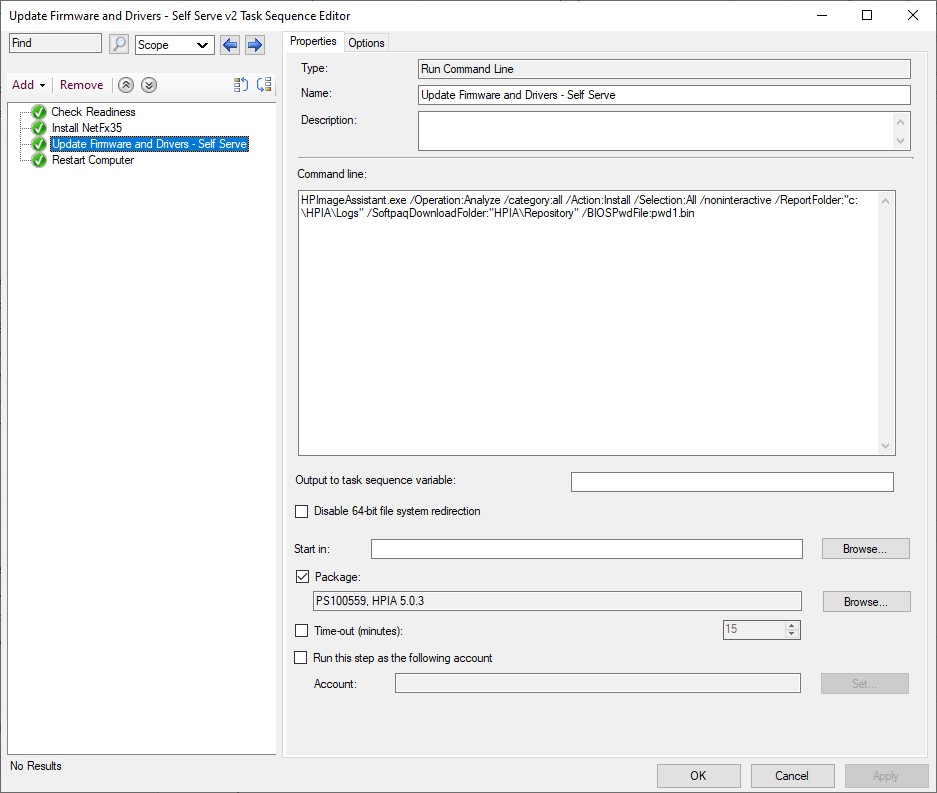
Task: Click the move step down icon
Action: (264, 85)
